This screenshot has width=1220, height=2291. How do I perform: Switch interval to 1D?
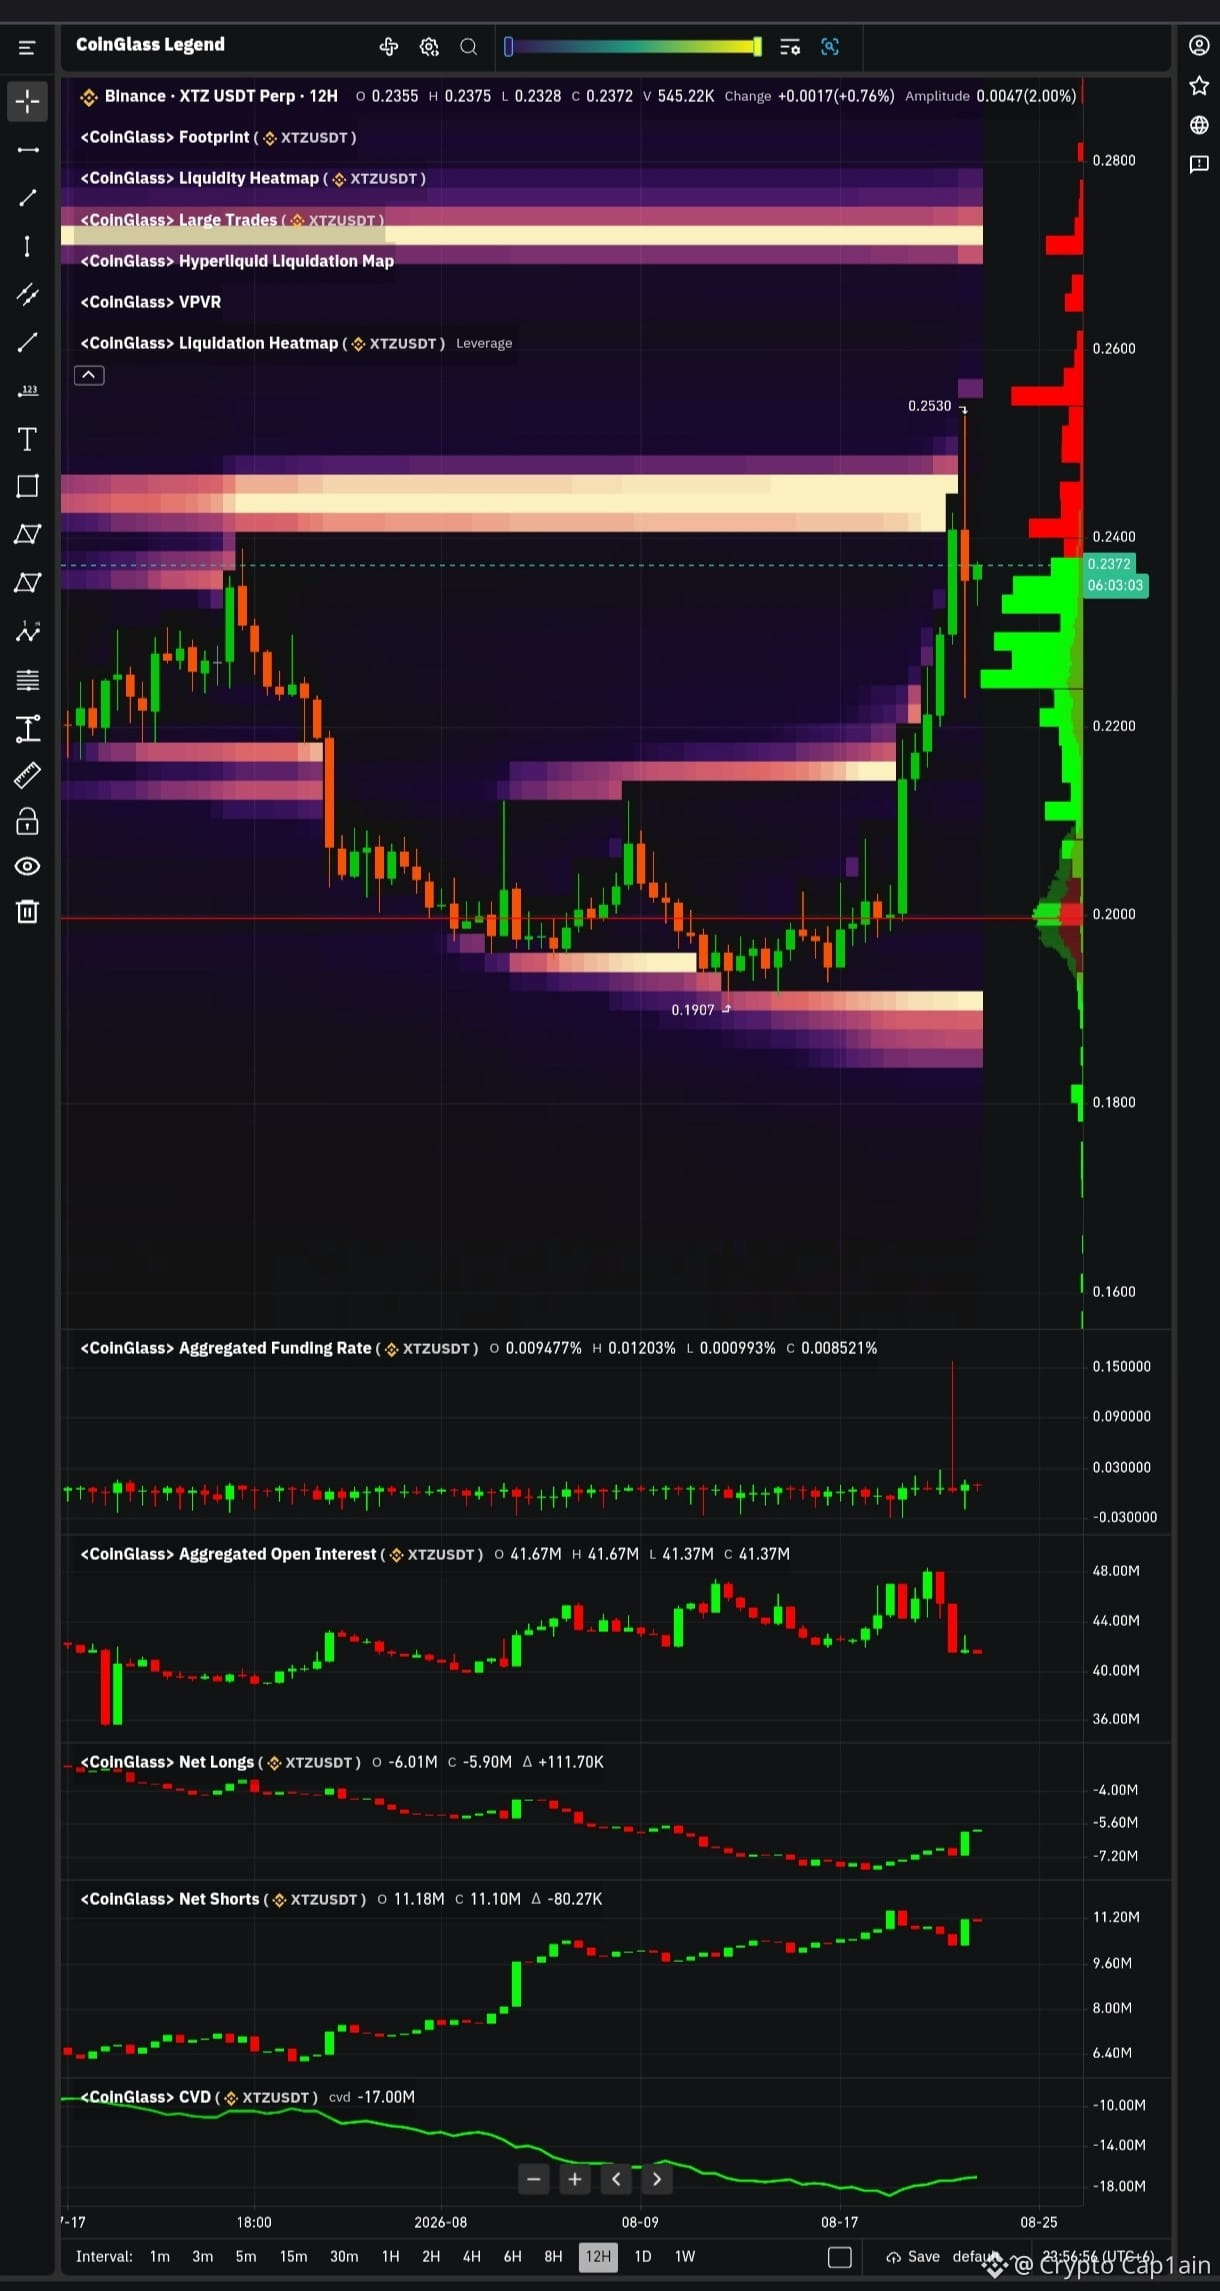pyautogui.click(x=643, y=2256)
